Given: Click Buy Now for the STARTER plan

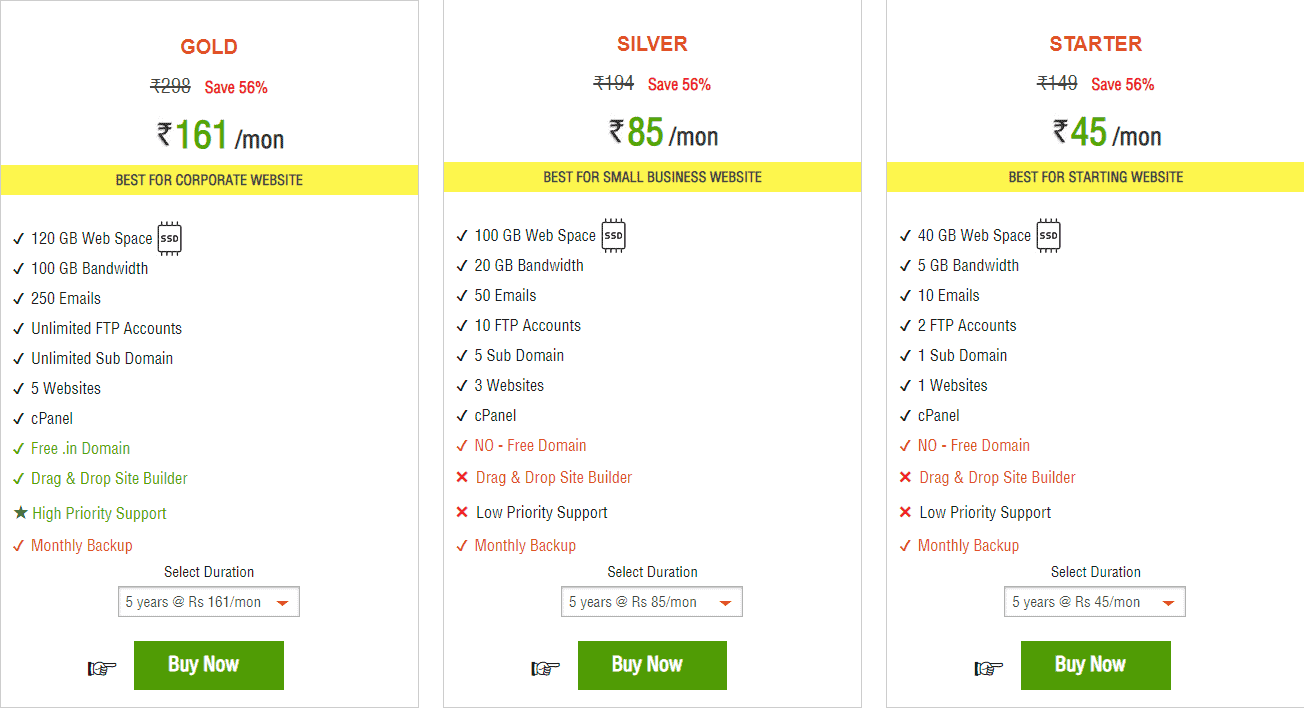Looking at the screenshot, I should (1095, 665).
